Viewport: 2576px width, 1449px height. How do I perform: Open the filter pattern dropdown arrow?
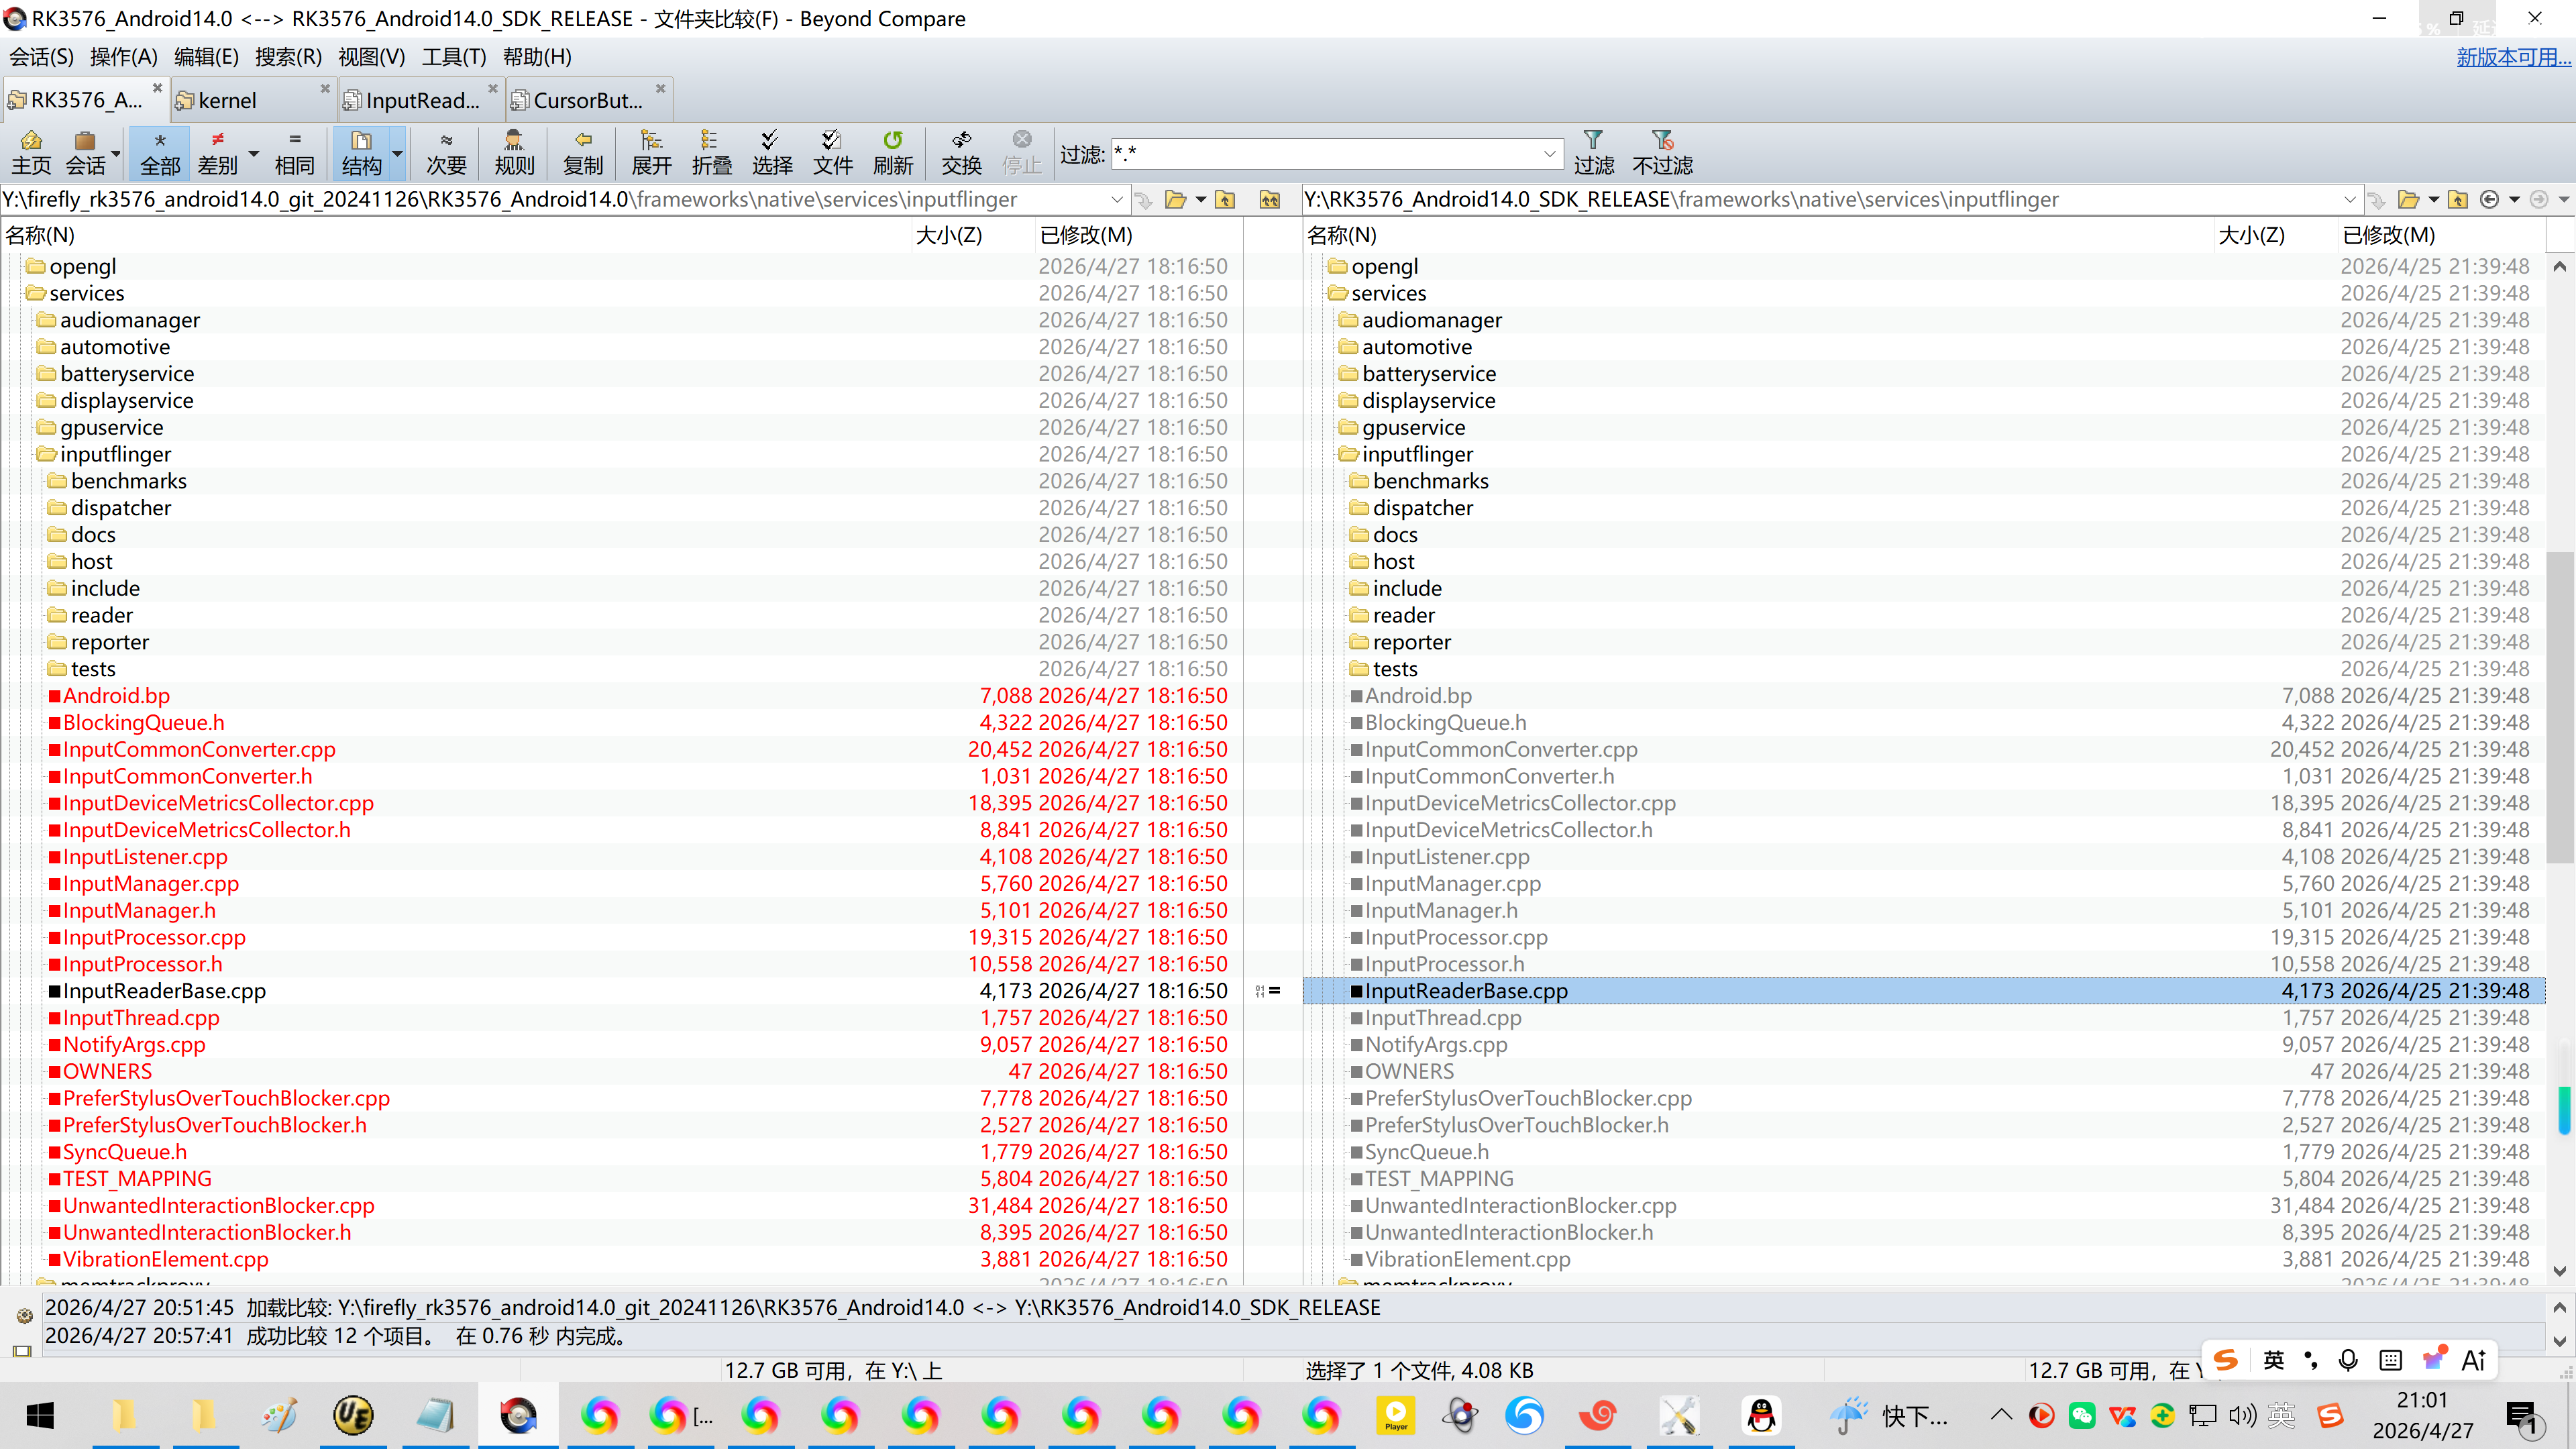click(1549, 154)
